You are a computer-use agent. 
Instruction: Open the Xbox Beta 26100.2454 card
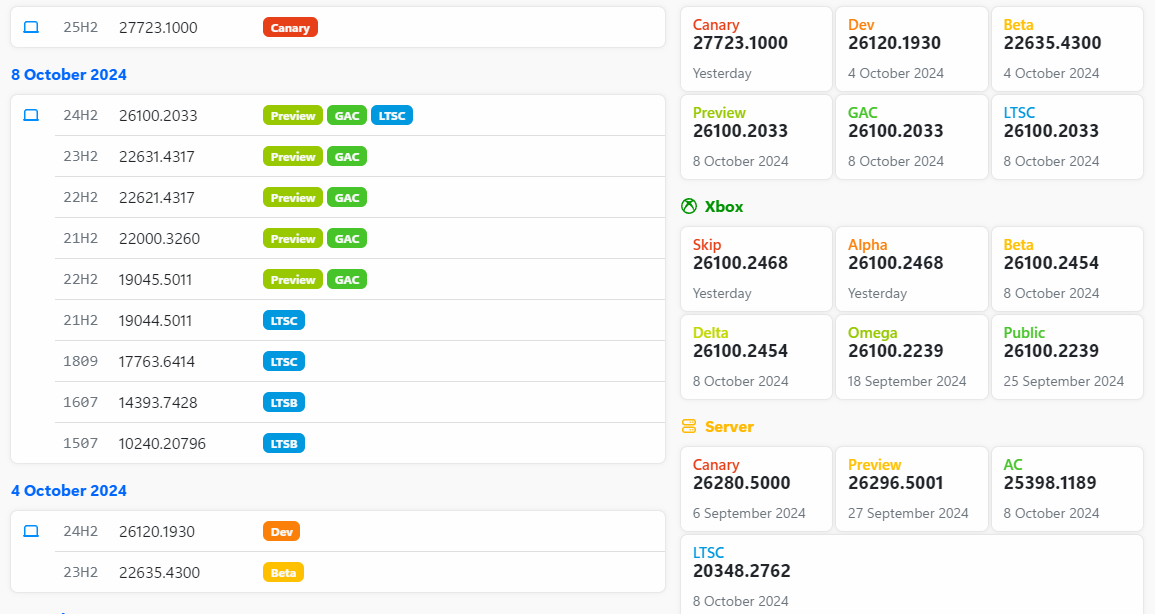tap(1067, 269)
